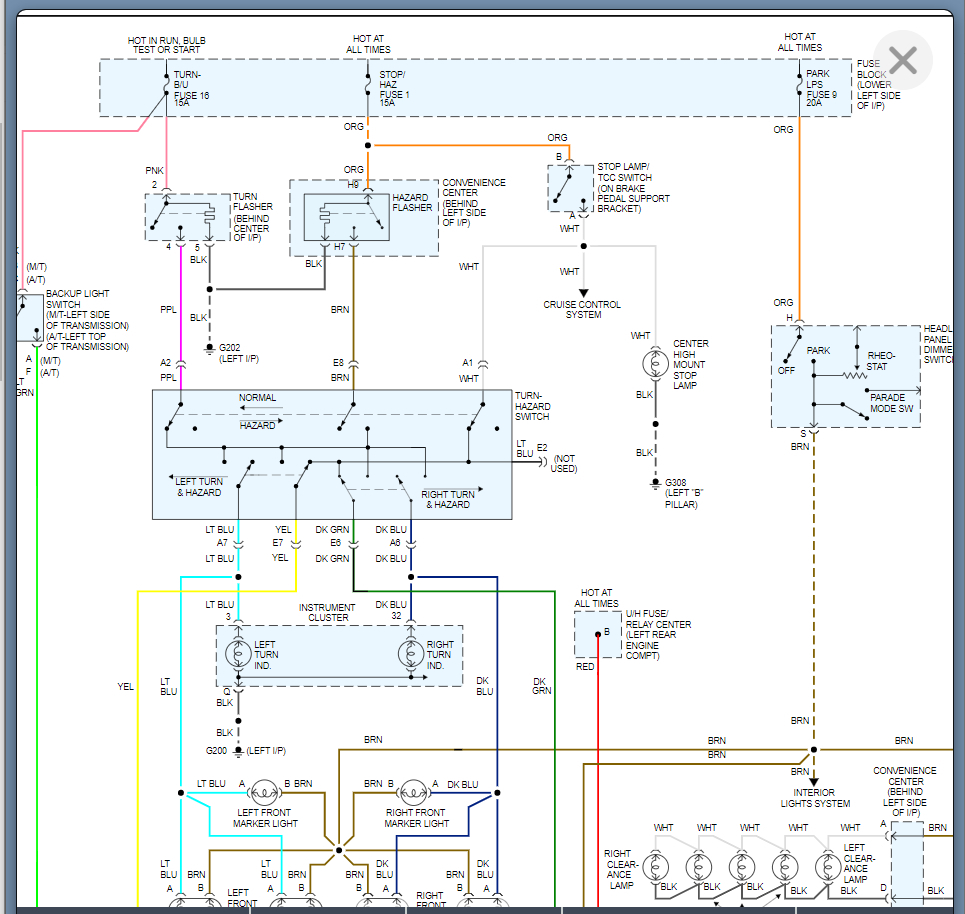
Task: Click the right front marker light bulb symbol
Action: 413,793
